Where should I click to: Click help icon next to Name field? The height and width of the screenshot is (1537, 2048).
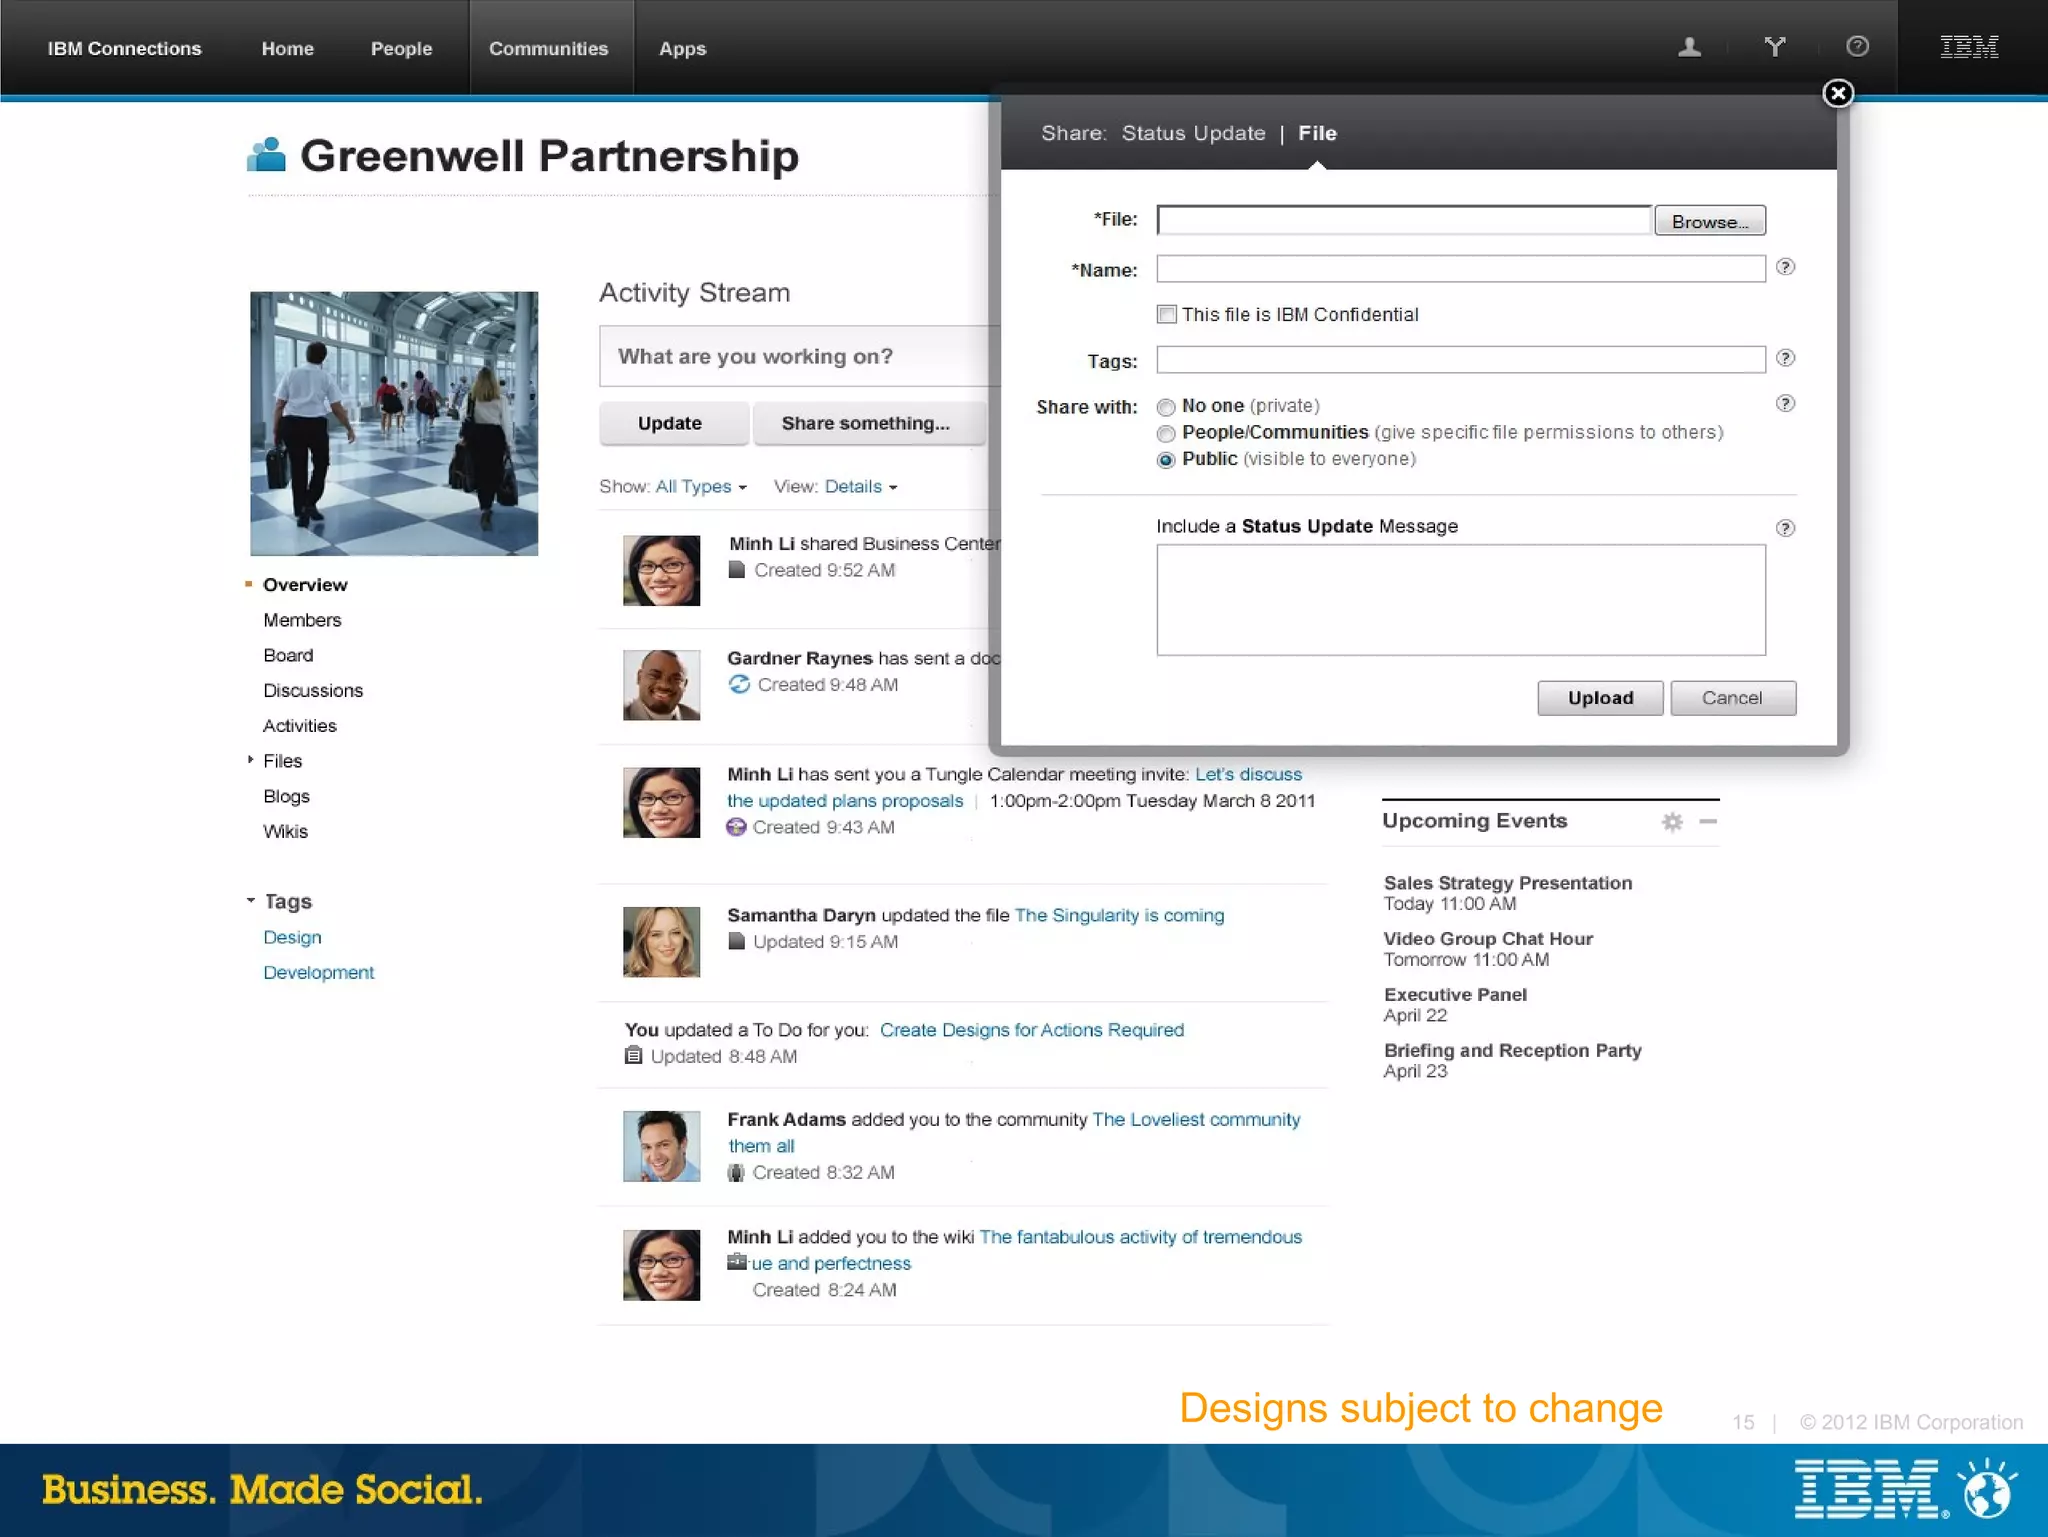[1785, 267]
